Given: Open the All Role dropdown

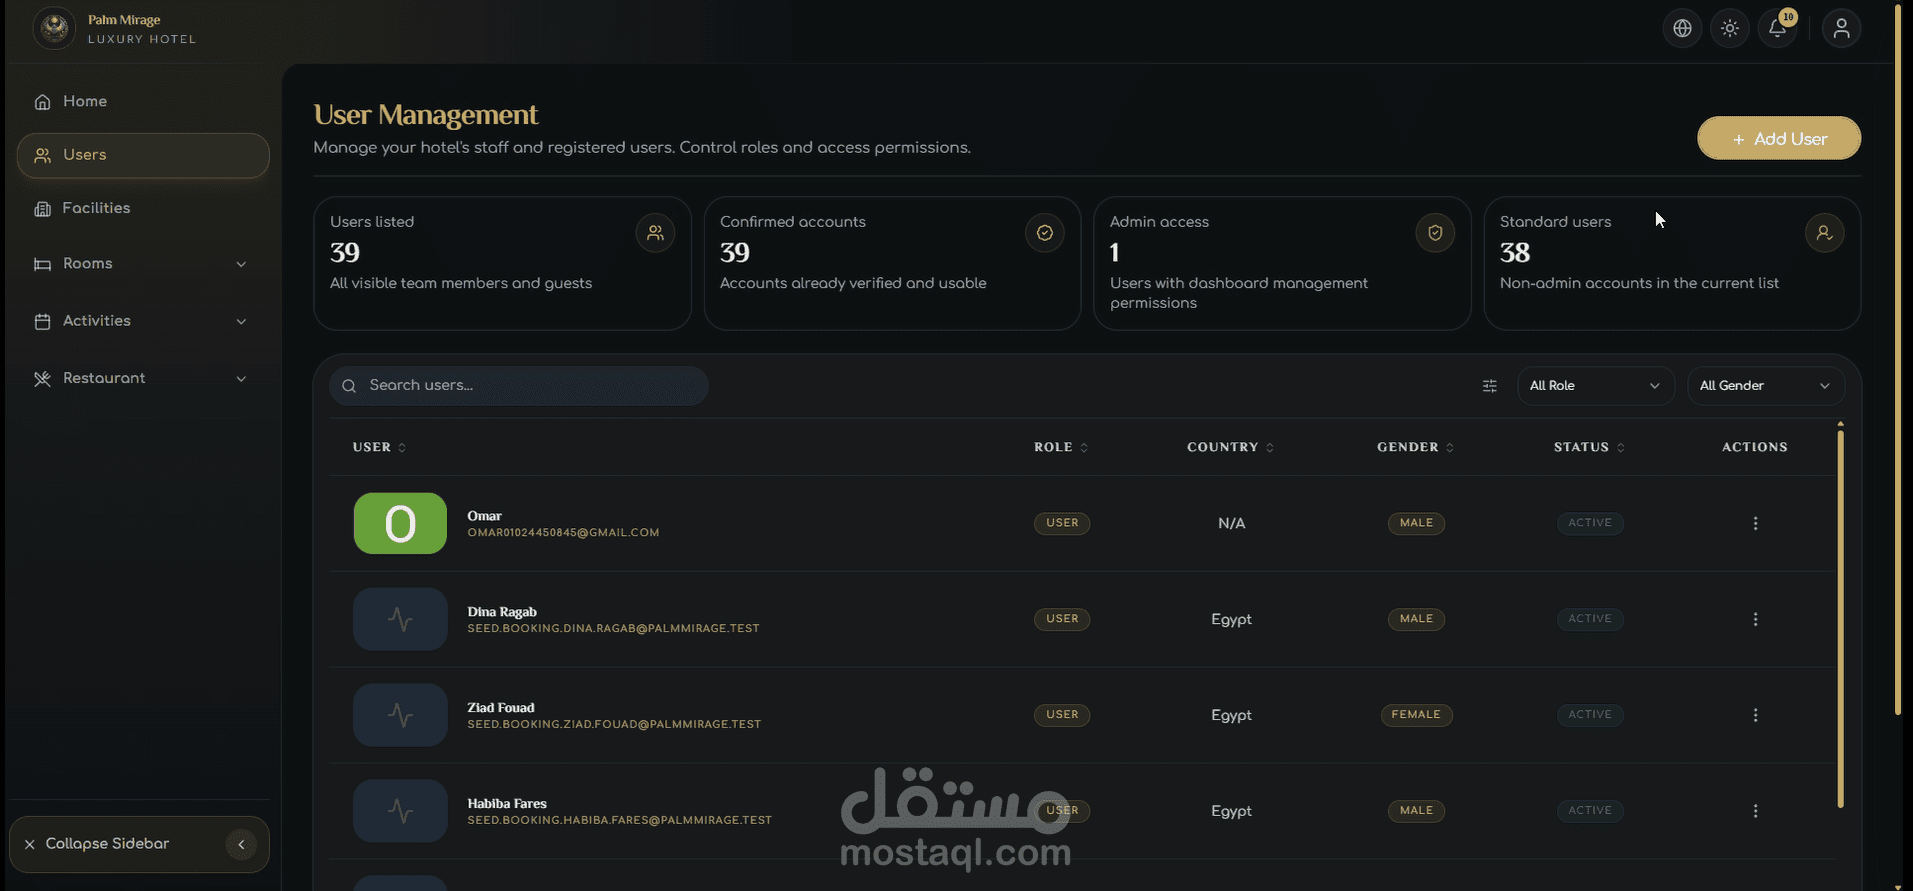Looking at the screenshot, I should click(x=1594, y=386).
